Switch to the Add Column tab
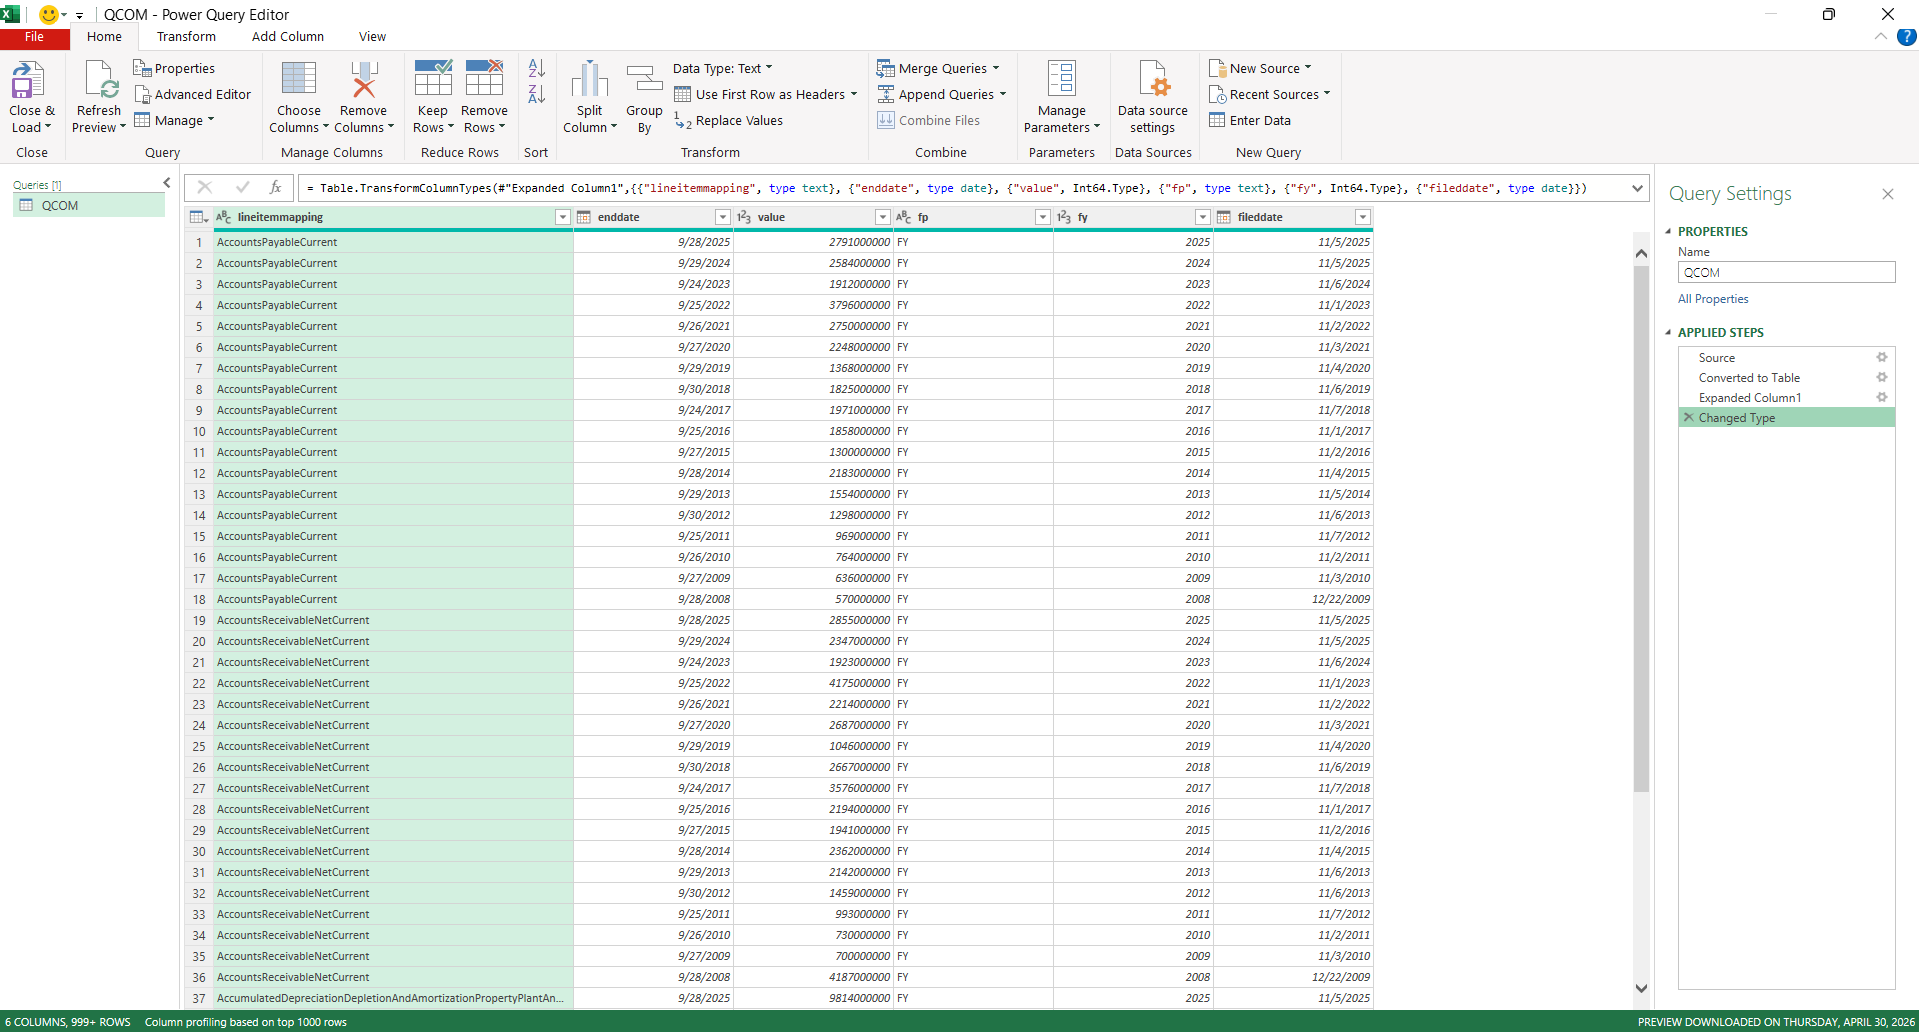This screenshot has width=1919, height=1032. click(288, 37)
